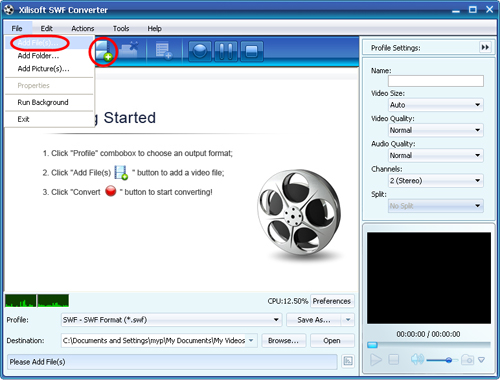Image resolution: width=500 pixels, height=380 pixels.
Task: Click the Save As... button
Action: [x=314, y=320]
